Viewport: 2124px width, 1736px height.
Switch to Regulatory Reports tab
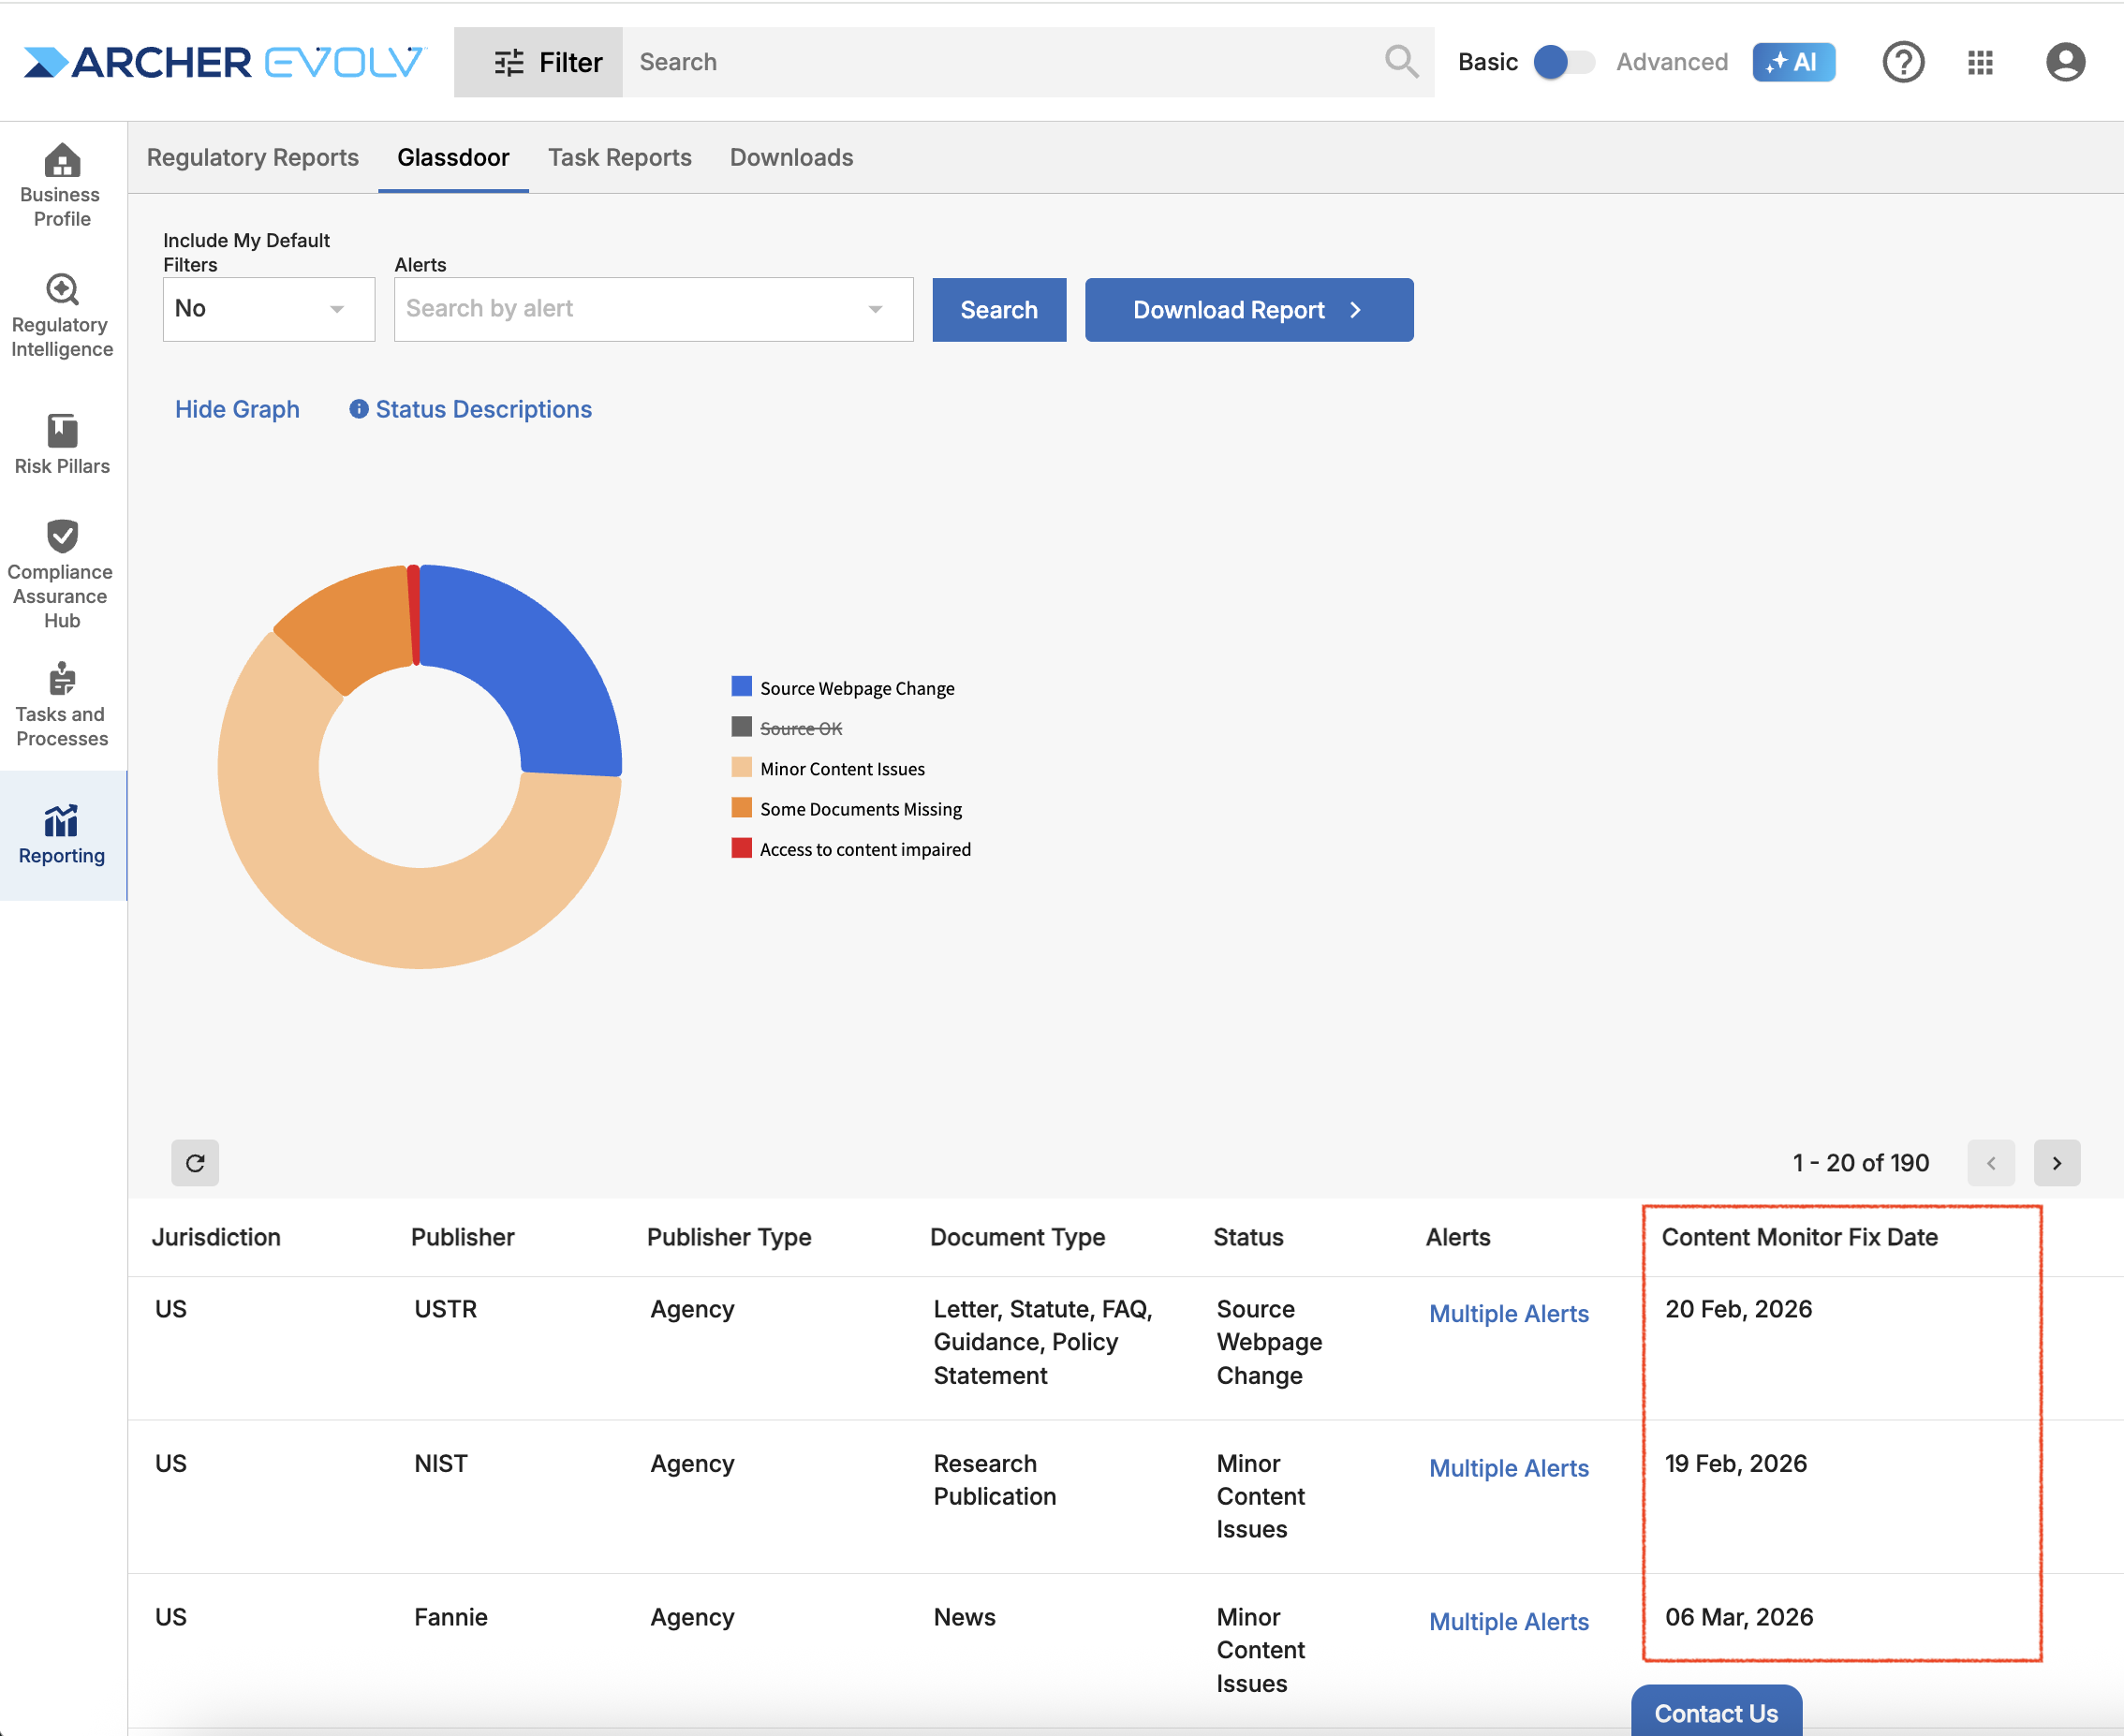252,157
